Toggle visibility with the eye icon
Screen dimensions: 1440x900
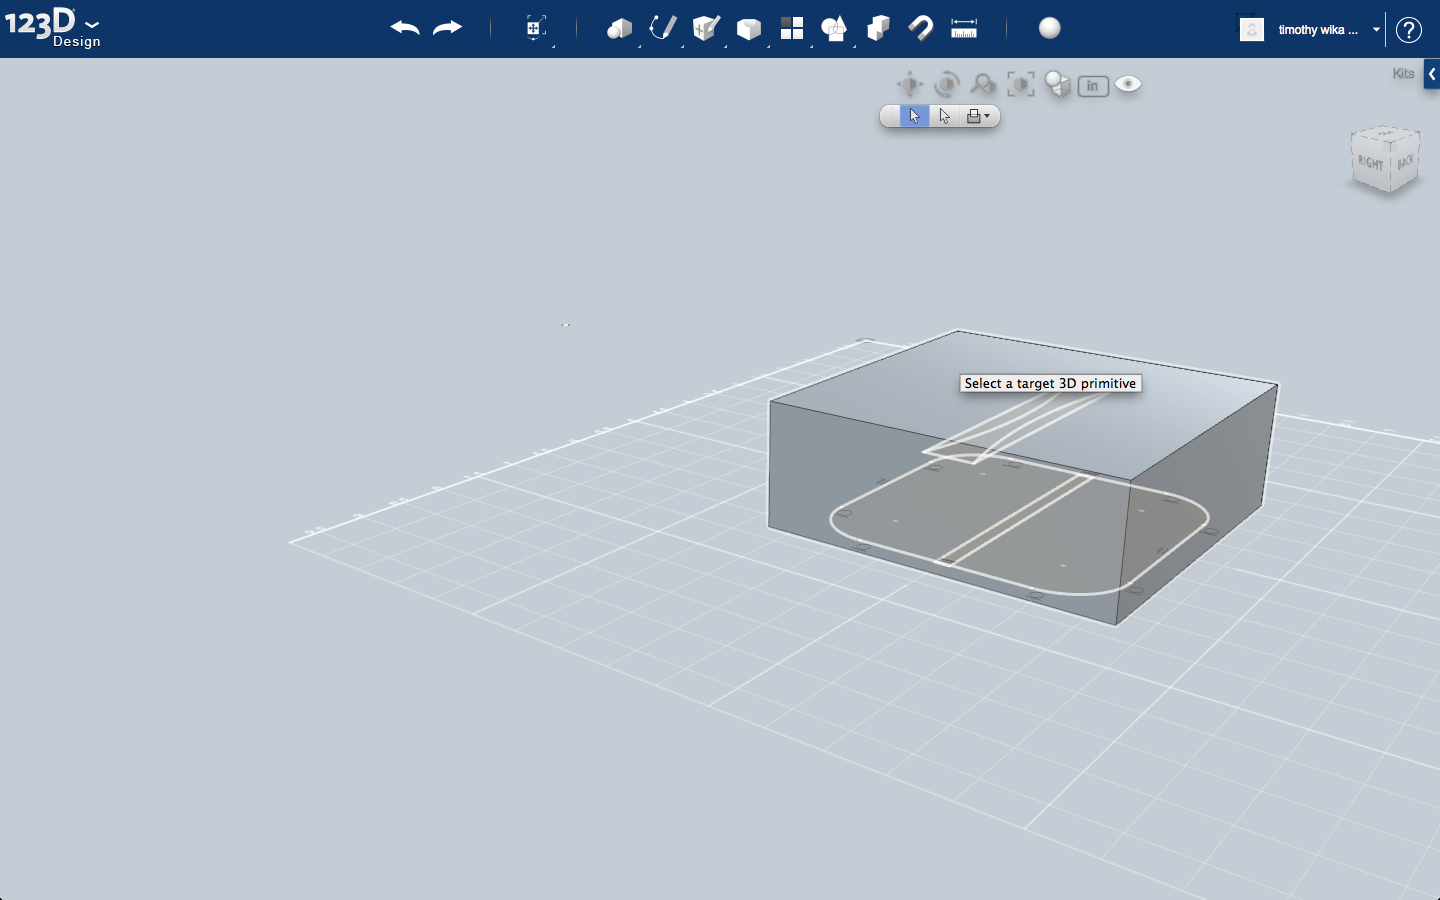[x=1128, y=84]
